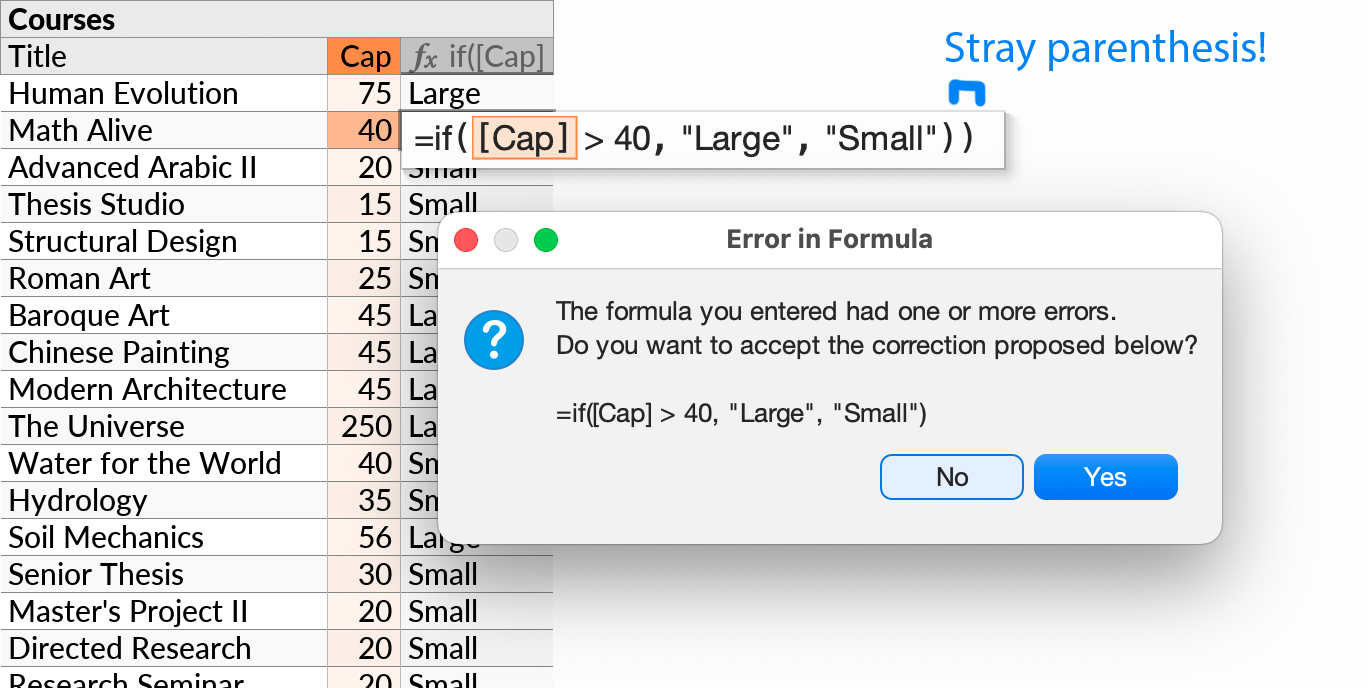
Task: Click the fx function icon in formula bar
Action: pos(425,56)
